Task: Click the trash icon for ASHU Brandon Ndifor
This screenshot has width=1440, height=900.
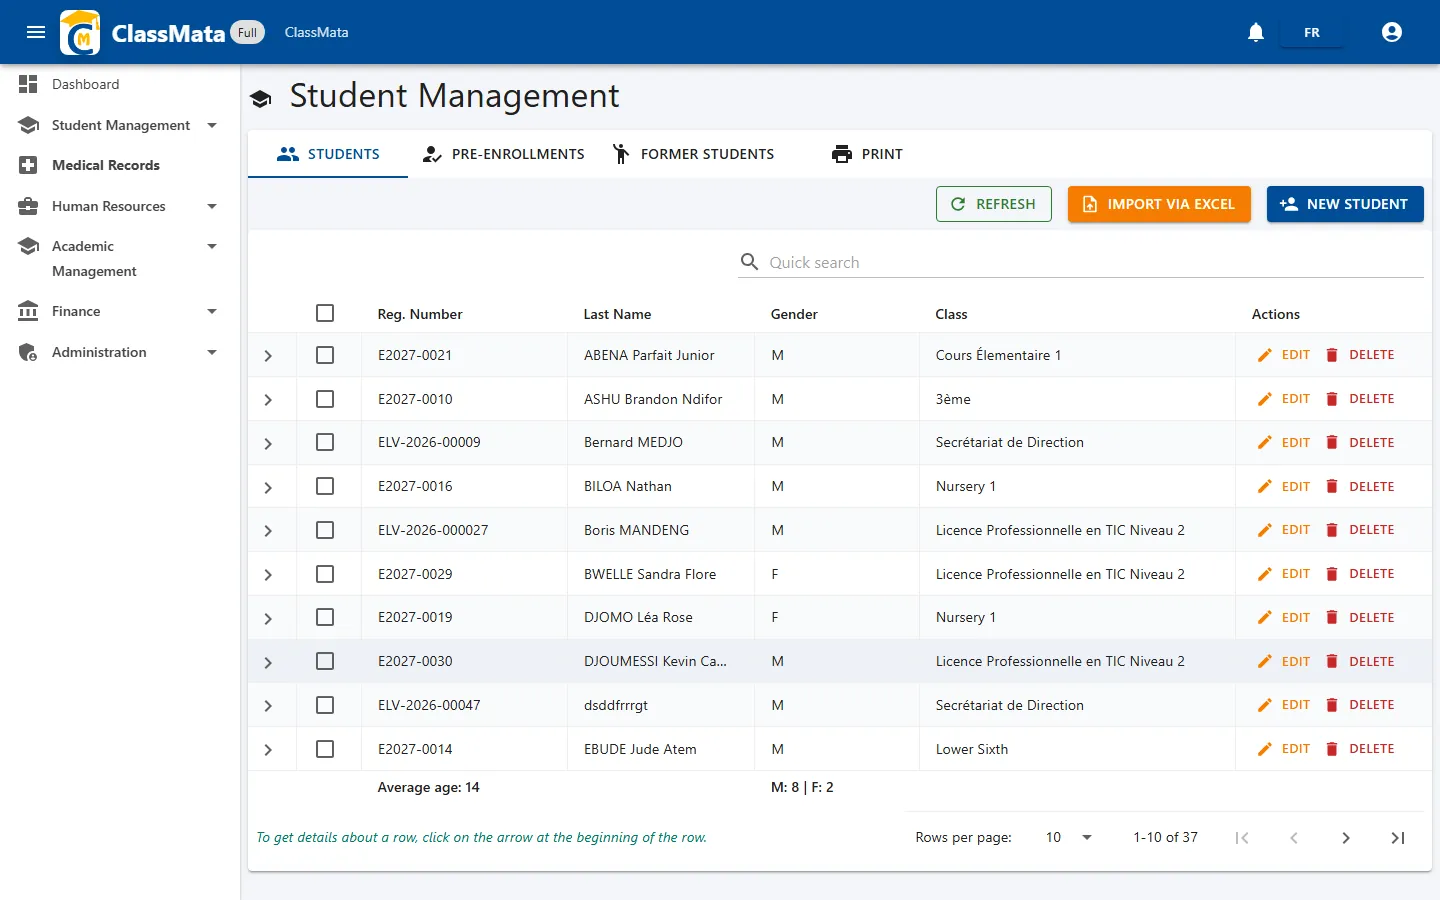Action: 1332,399
